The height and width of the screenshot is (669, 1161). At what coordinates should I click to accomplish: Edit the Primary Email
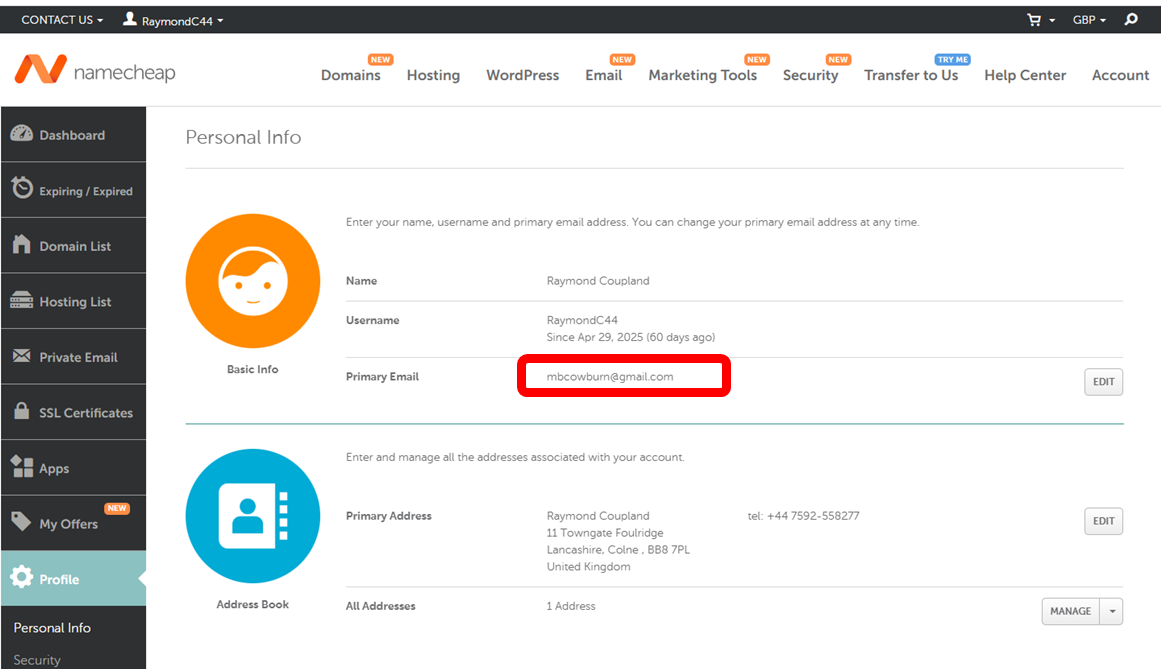coord(1103,382)
